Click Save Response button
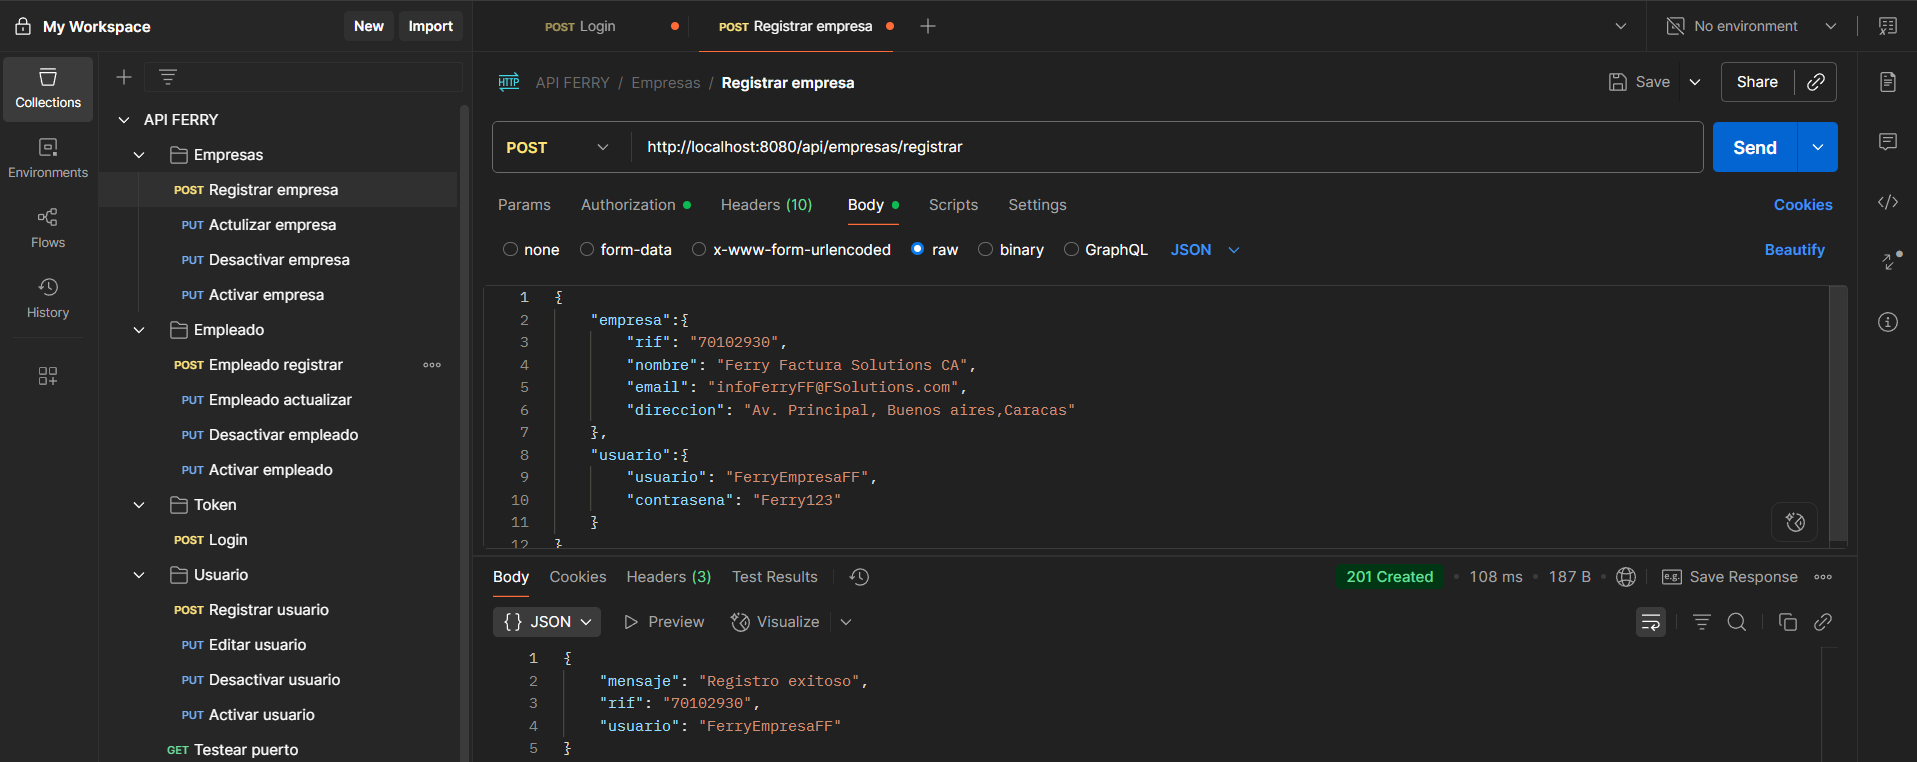This screenshot has width=1917, height=762. coord(1729,577)
